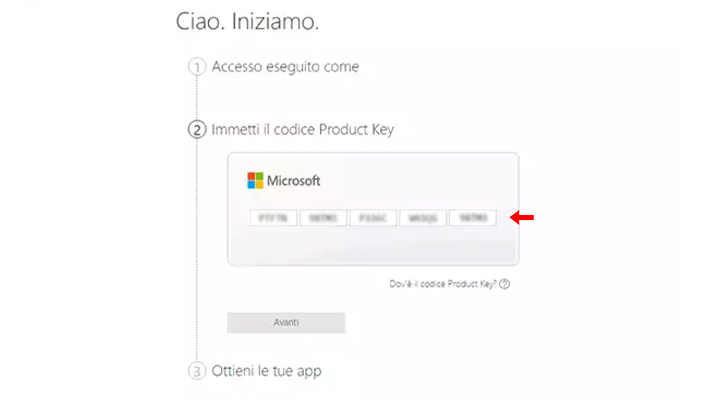
Task: Focus the fifth product key field
Action: [473, 217]
